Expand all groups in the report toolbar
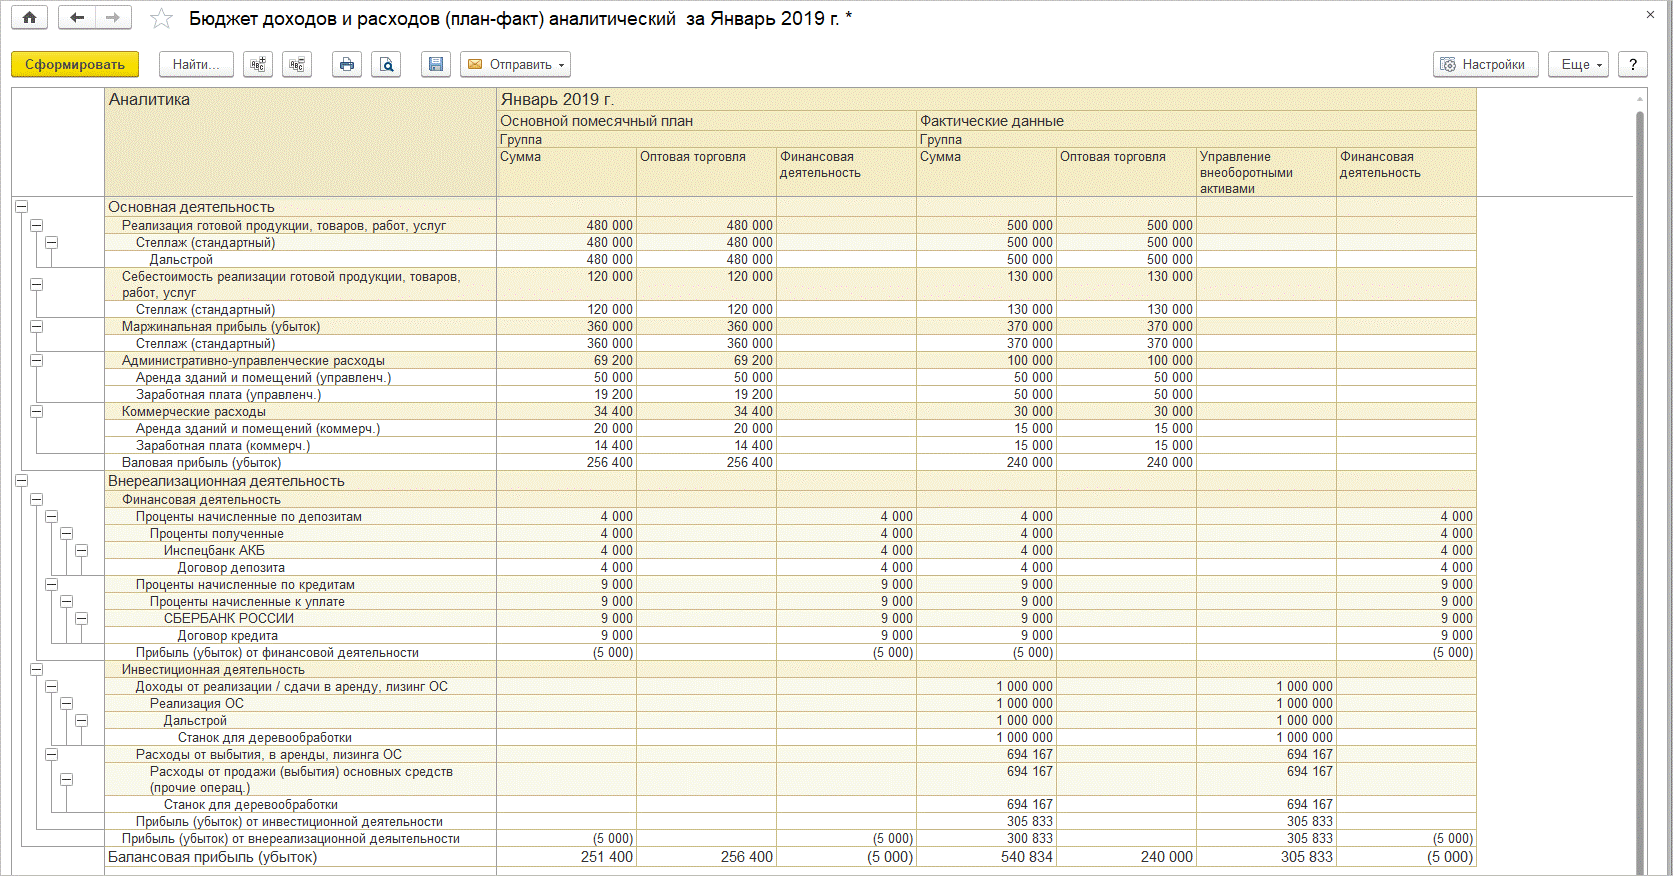Image resolution: width=1673 pixels, height=876 pixels. 258,64
